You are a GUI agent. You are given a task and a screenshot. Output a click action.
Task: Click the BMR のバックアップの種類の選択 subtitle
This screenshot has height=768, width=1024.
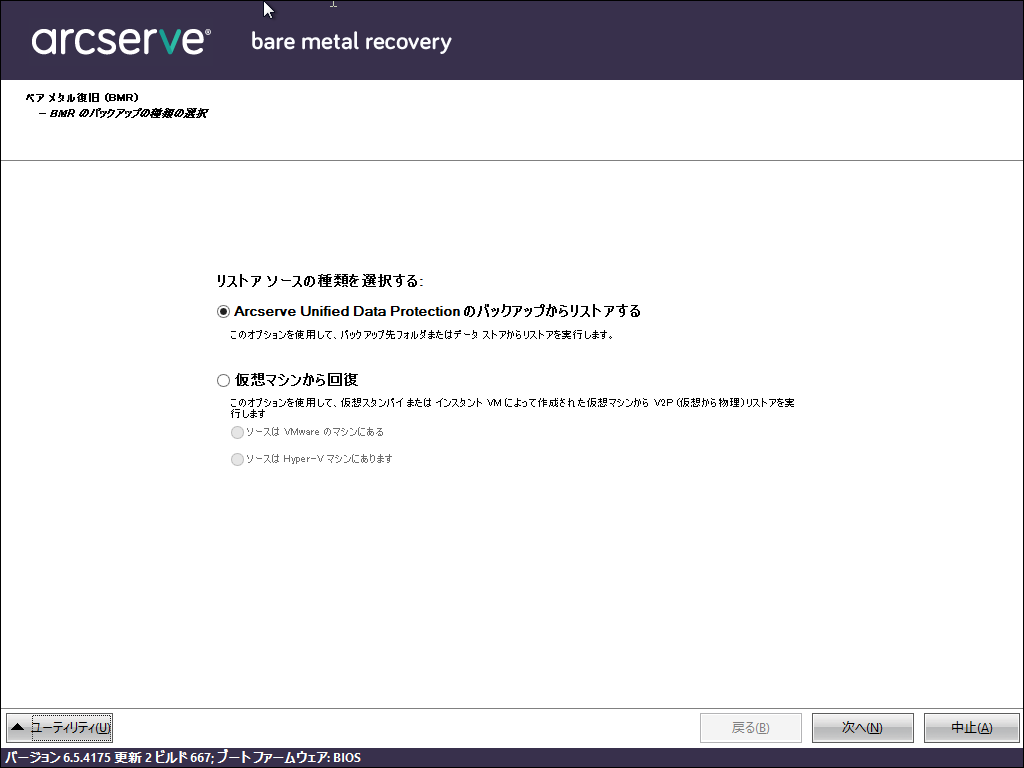[x=123, y=113]
